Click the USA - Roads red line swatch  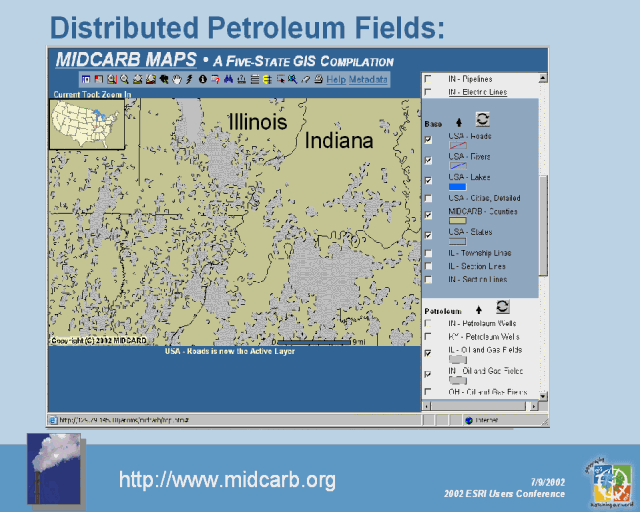tap(458, 145)
